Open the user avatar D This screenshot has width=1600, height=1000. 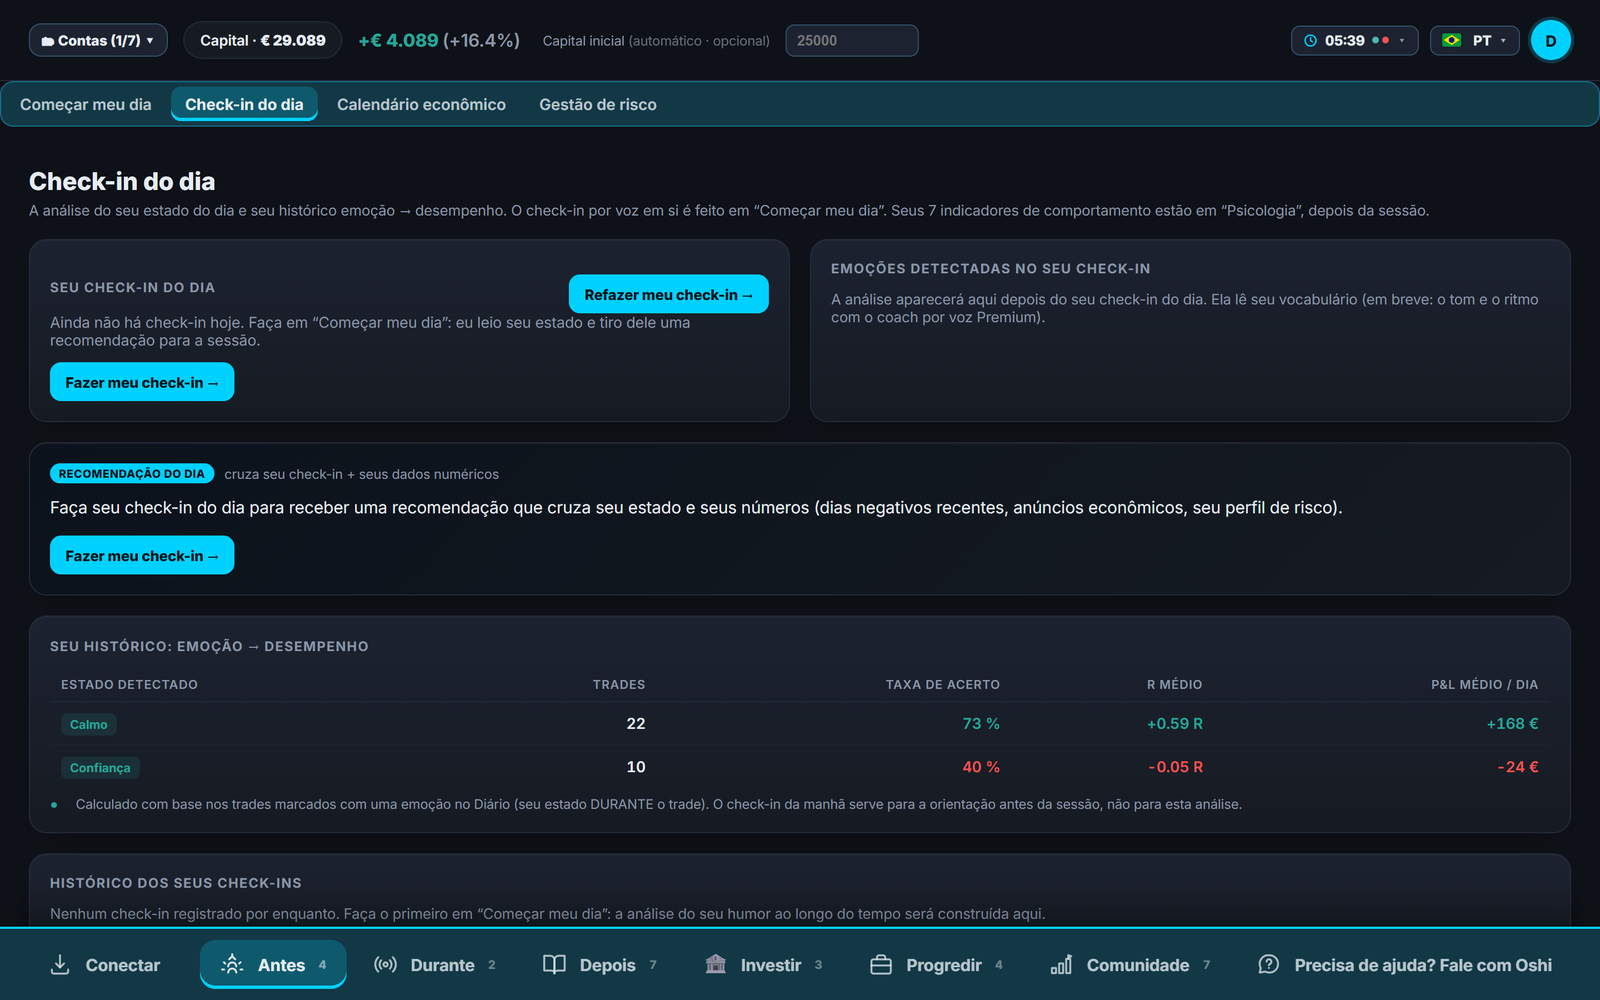click(x=1551, y=40)
